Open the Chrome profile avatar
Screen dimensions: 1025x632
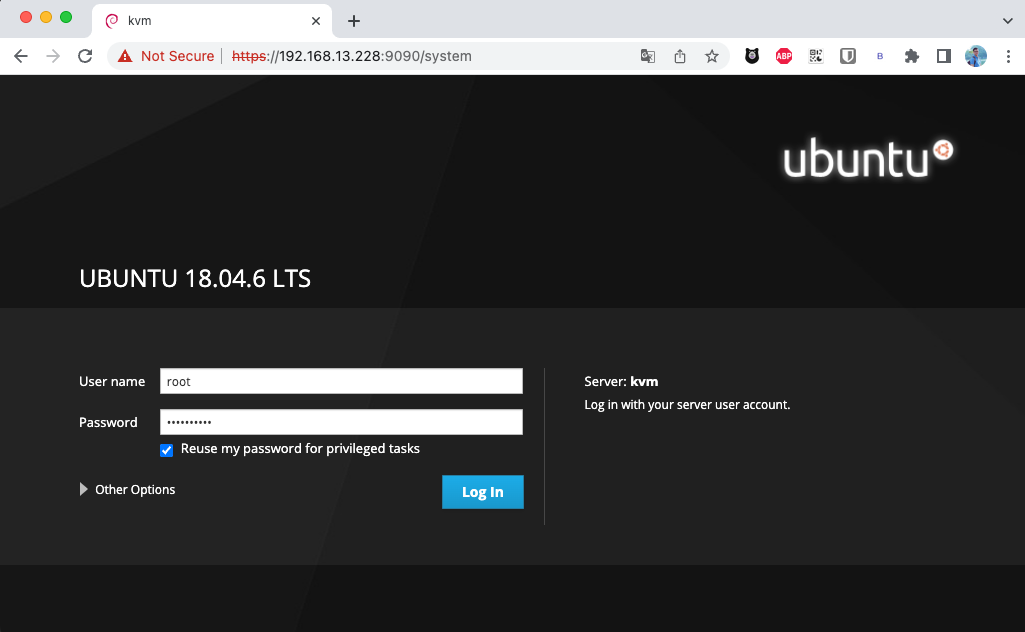coord(976,56)
